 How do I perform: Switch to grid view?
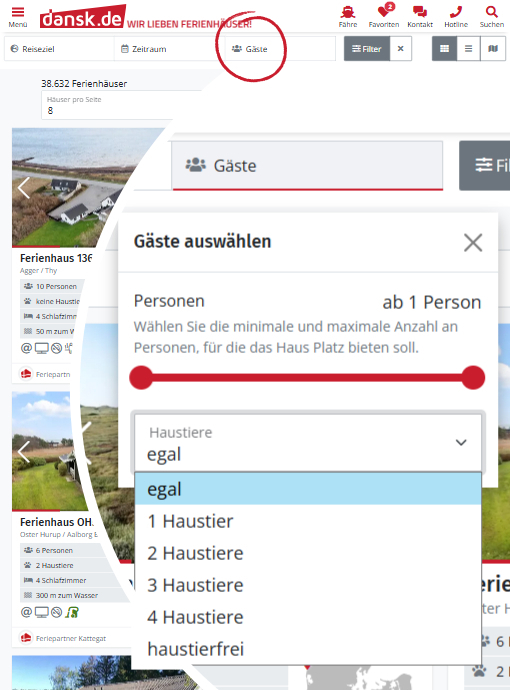tap(444, 49)
